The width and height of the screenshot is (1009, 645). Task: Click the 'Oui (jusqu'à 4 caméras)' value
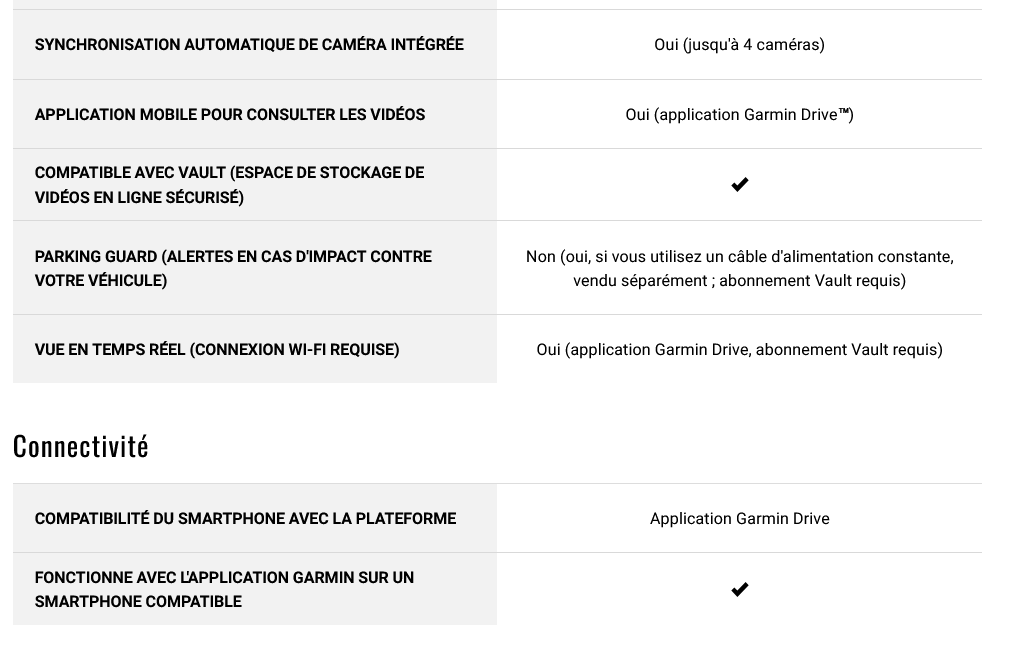point(739,44)
